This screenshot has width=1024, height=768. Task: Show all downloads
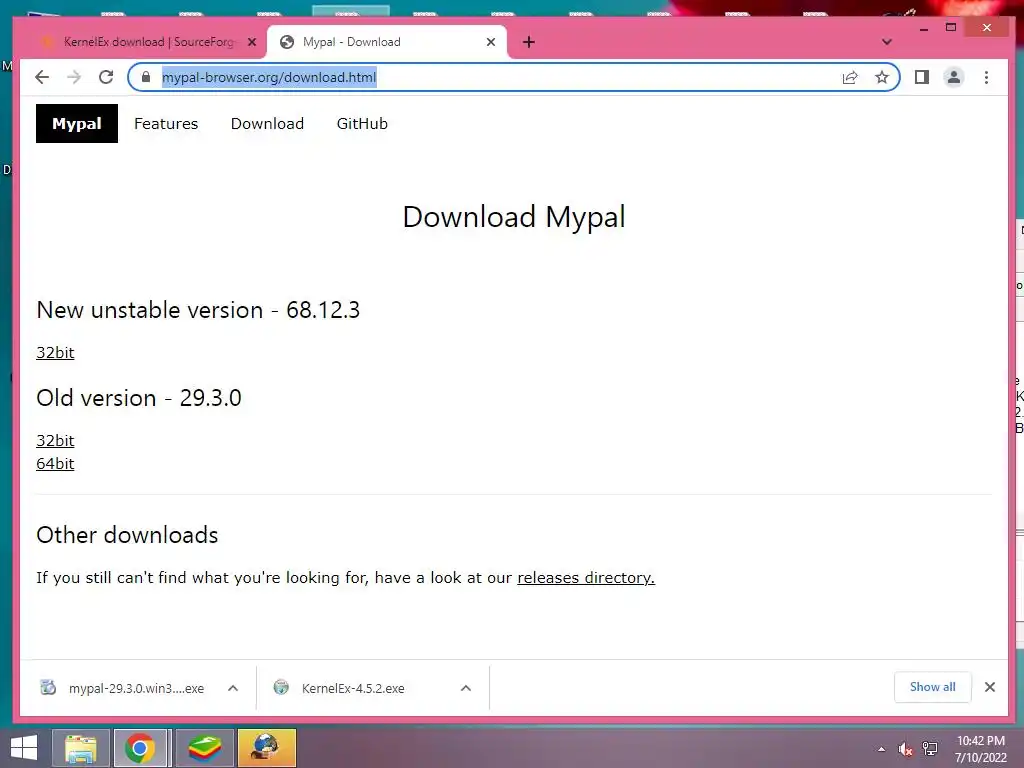[x=933, y=687]
